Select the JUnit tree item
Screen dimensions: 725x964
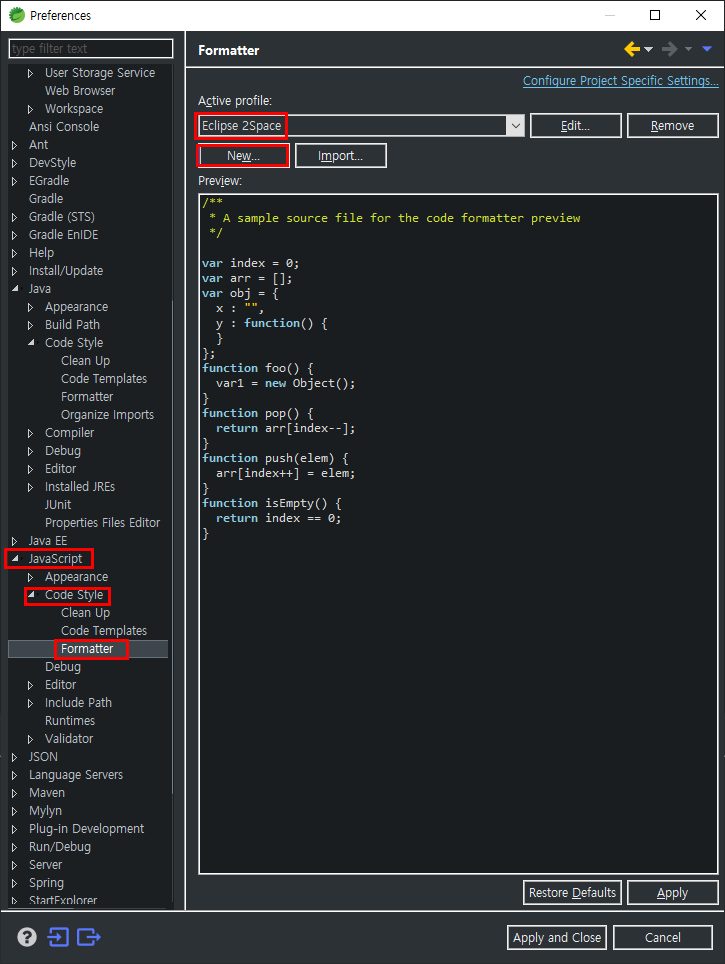pyautogui.click(x=58, y=505)
